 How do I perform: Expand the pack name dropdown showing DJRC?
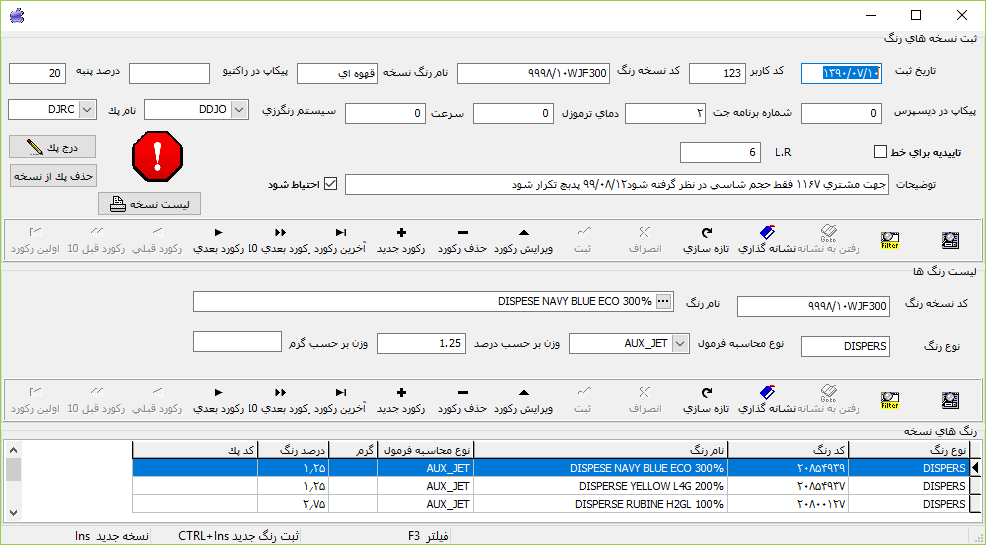coord(86,108)
